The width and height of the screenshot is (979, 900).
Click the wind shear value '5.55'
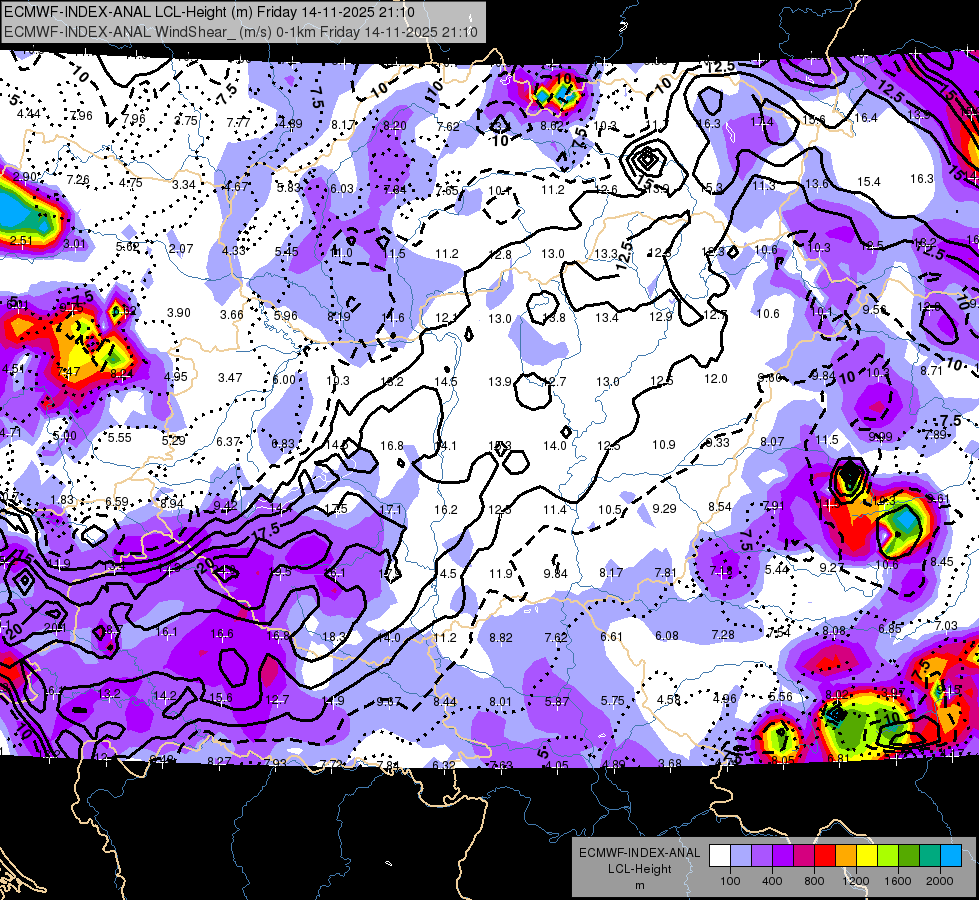click(x=120, y=438)
